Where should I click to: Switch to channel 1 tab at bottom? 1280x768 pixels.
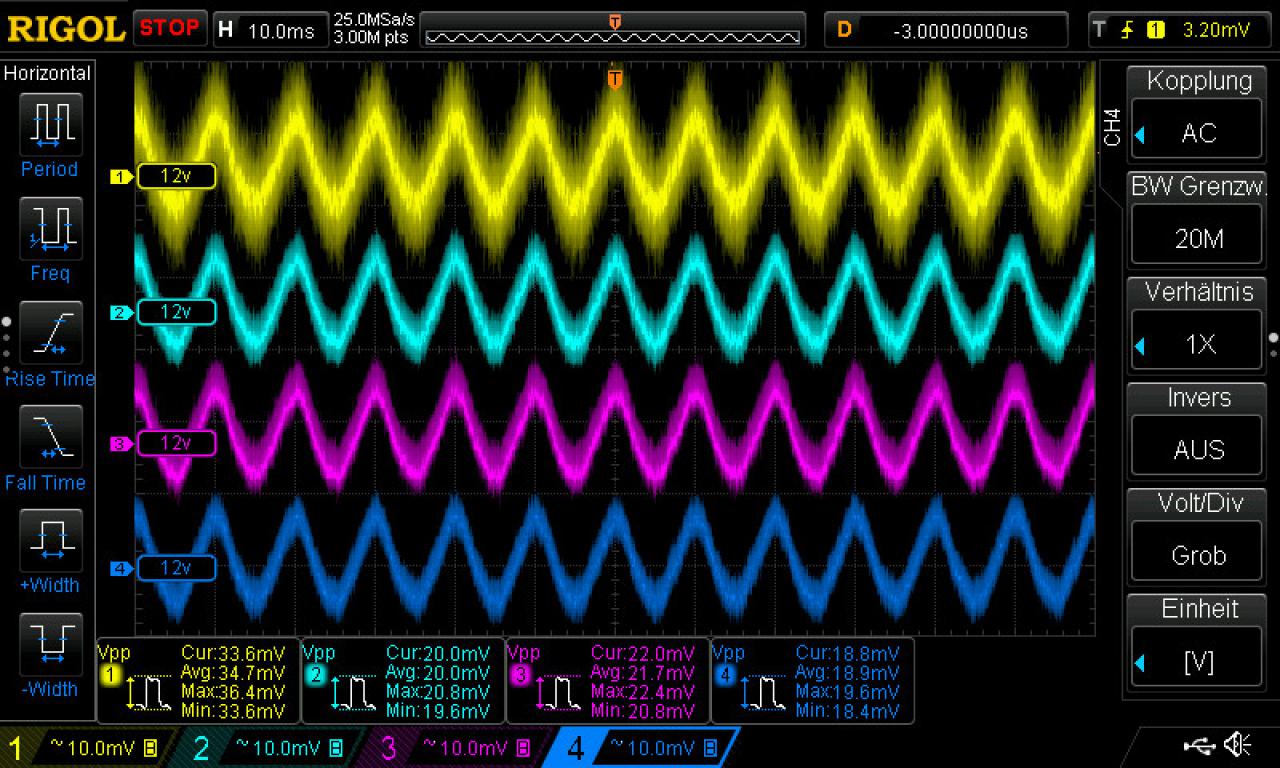pos(85,748)
